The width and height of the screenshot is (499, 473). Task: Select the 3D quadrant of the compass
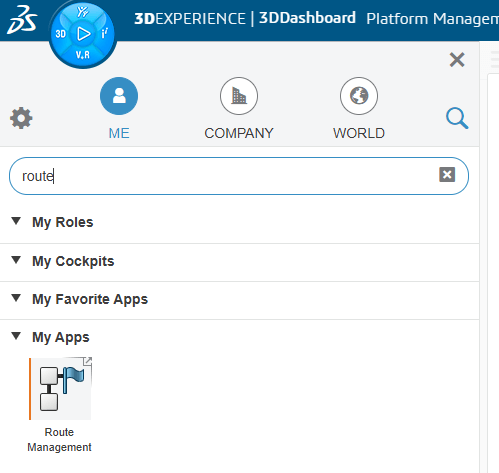tap(61, 34)
